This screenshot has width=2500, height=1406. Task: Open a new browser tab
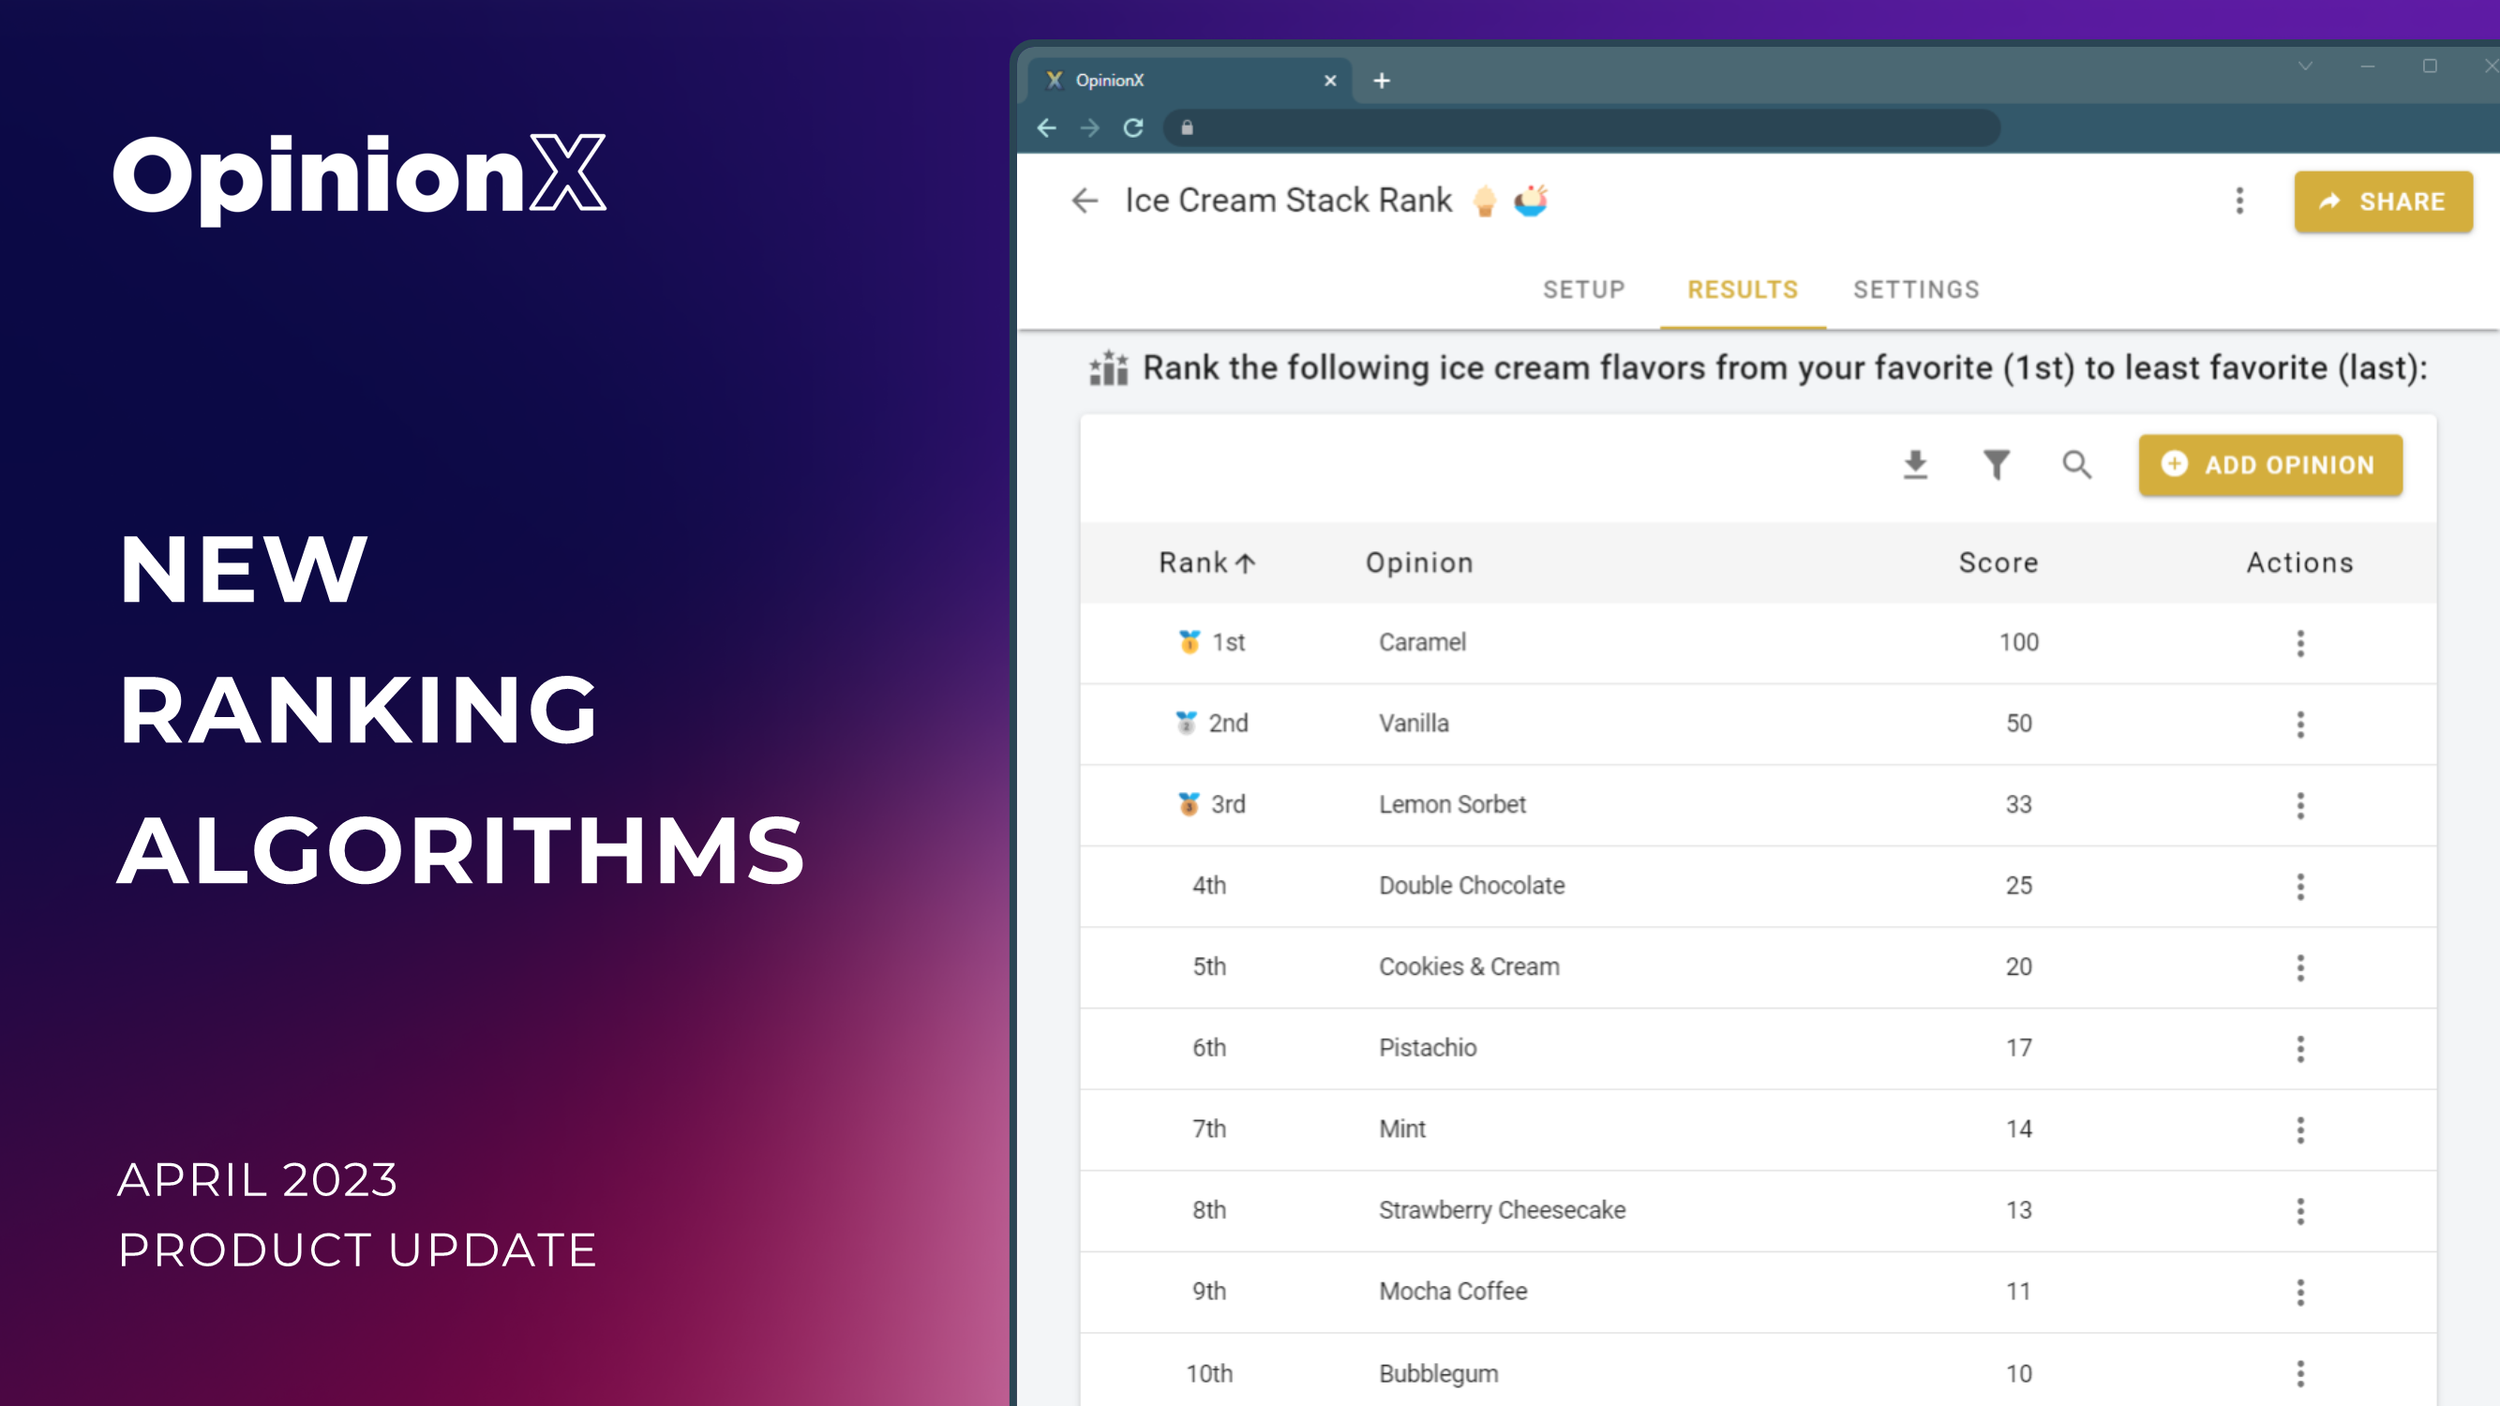[1381, 81]
